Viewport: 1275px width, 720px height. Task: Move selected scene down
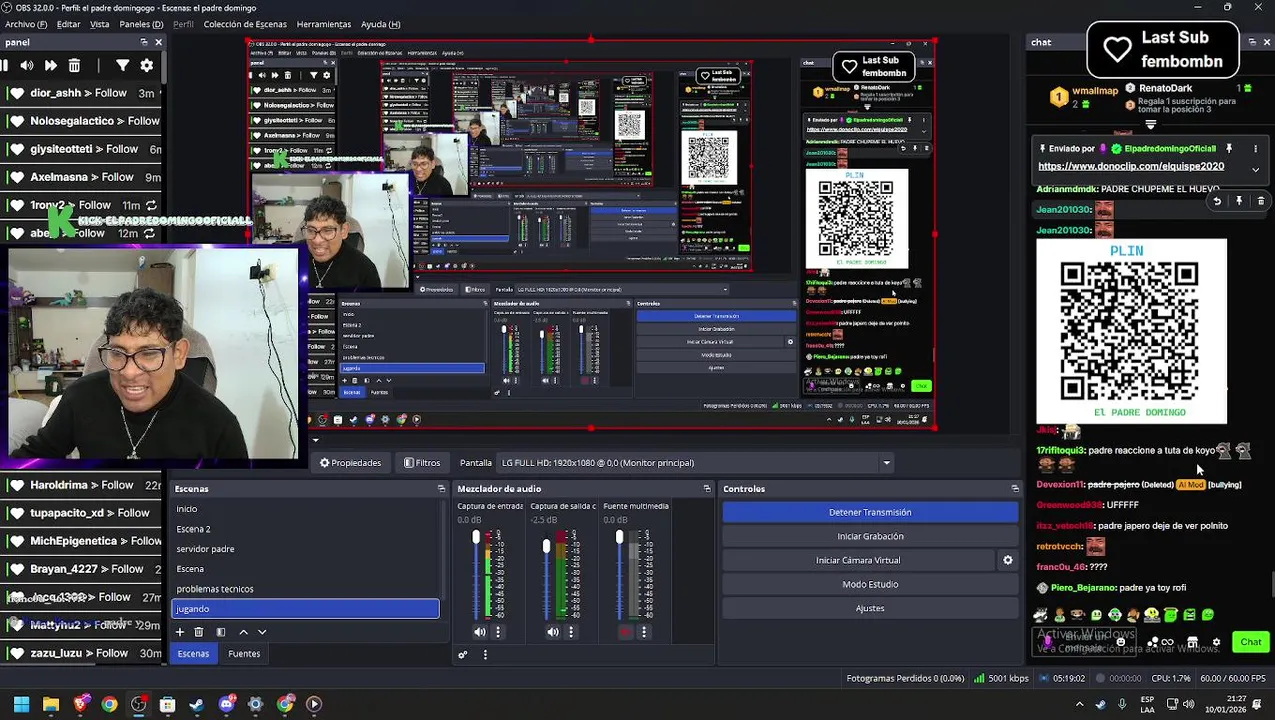tap(262, 632)
